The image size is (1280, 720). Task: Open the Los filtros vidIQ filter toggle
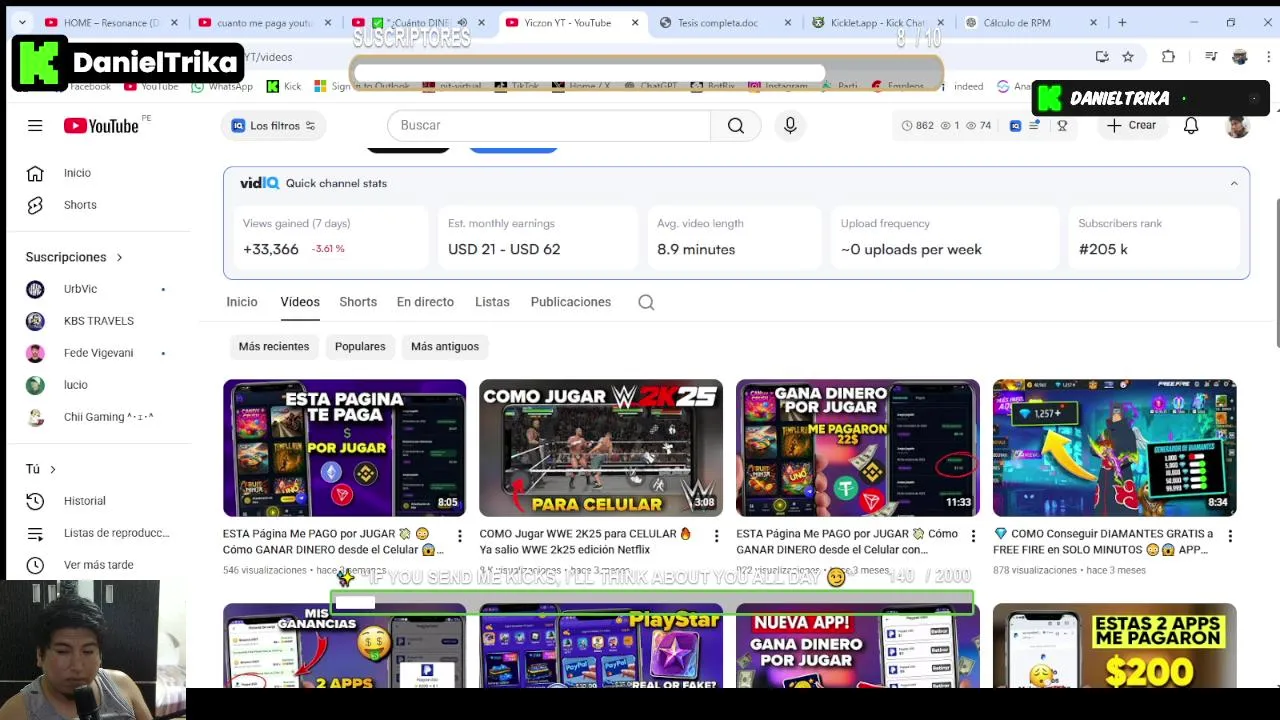tap(273, 126)
